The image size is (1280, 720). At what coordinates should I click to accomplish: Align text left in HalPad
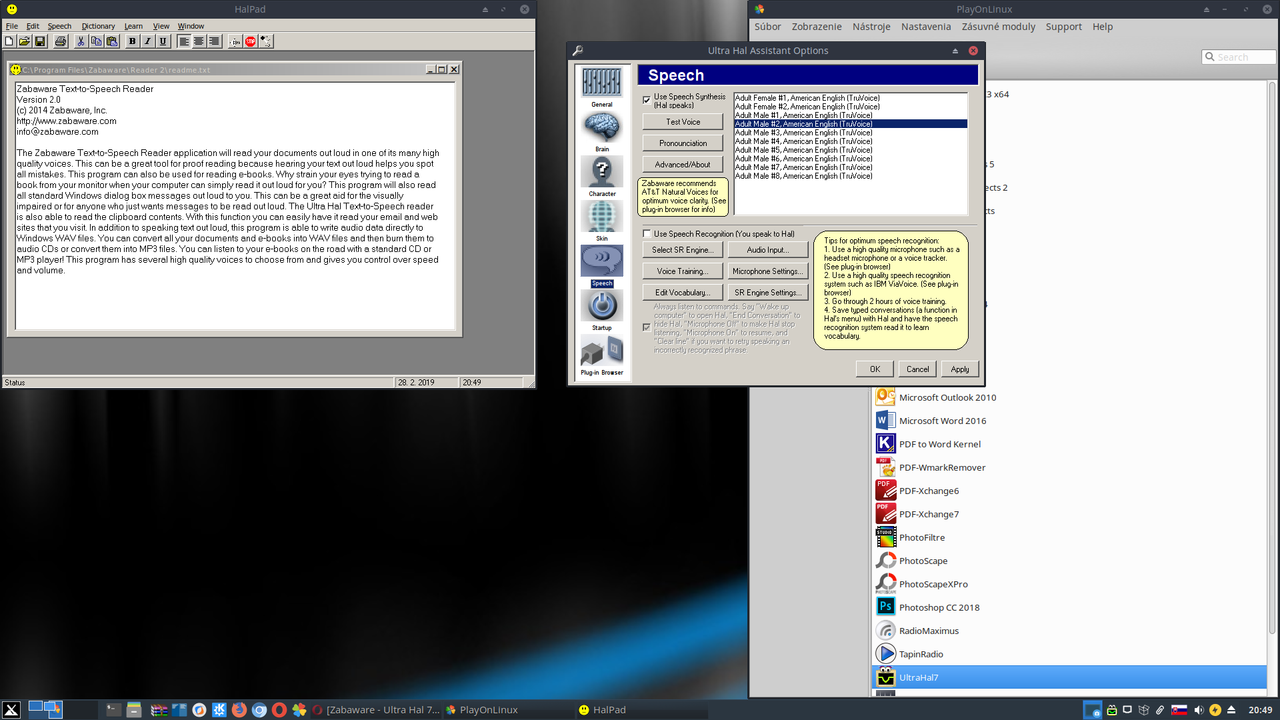[184, 41]
